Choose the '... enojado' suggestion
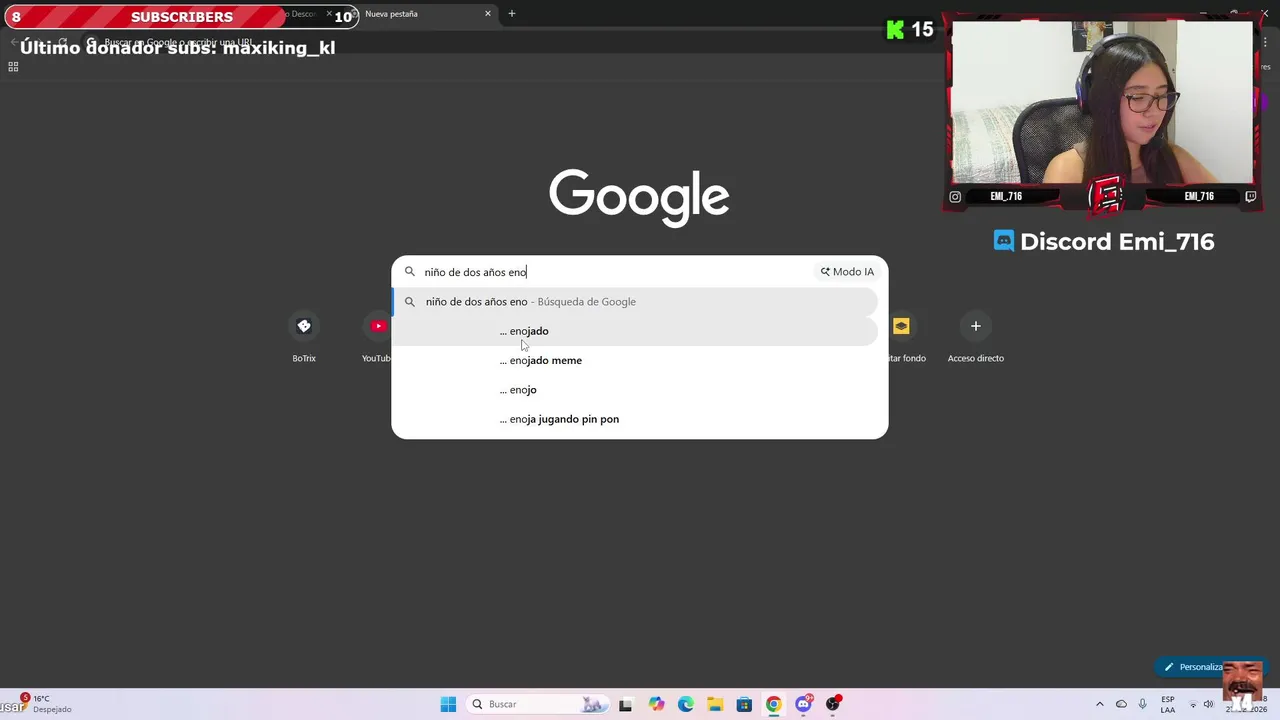The height and width of the screenshot is (720, 1280). pyautogui.click(x=636, y=331)
